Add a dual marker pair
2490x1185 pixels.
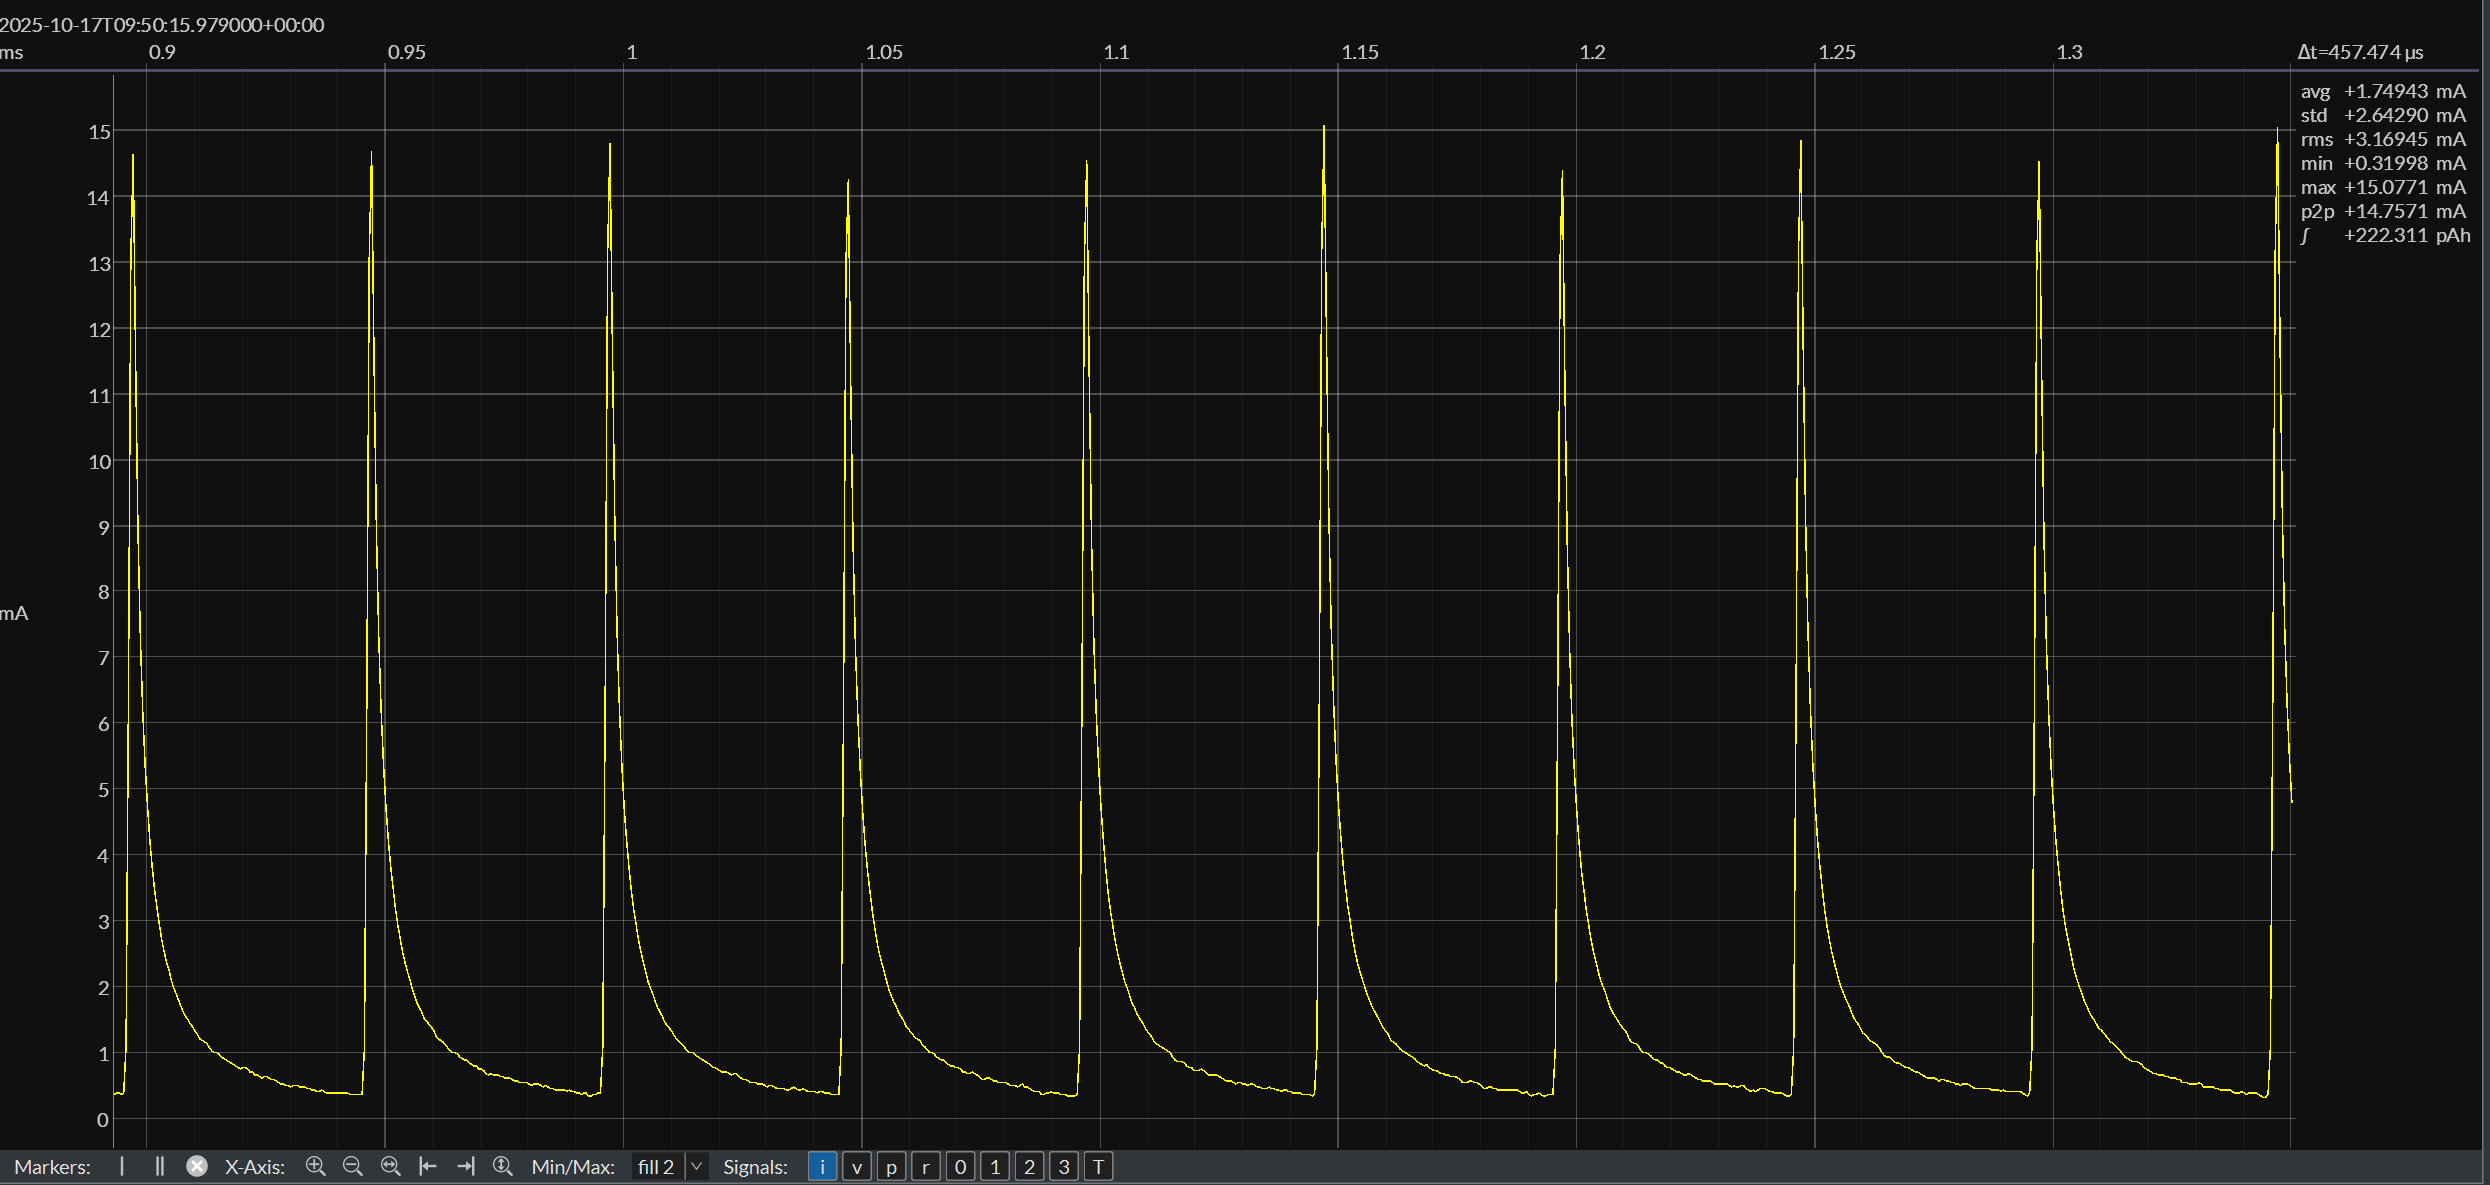[x=159, y=1166]
